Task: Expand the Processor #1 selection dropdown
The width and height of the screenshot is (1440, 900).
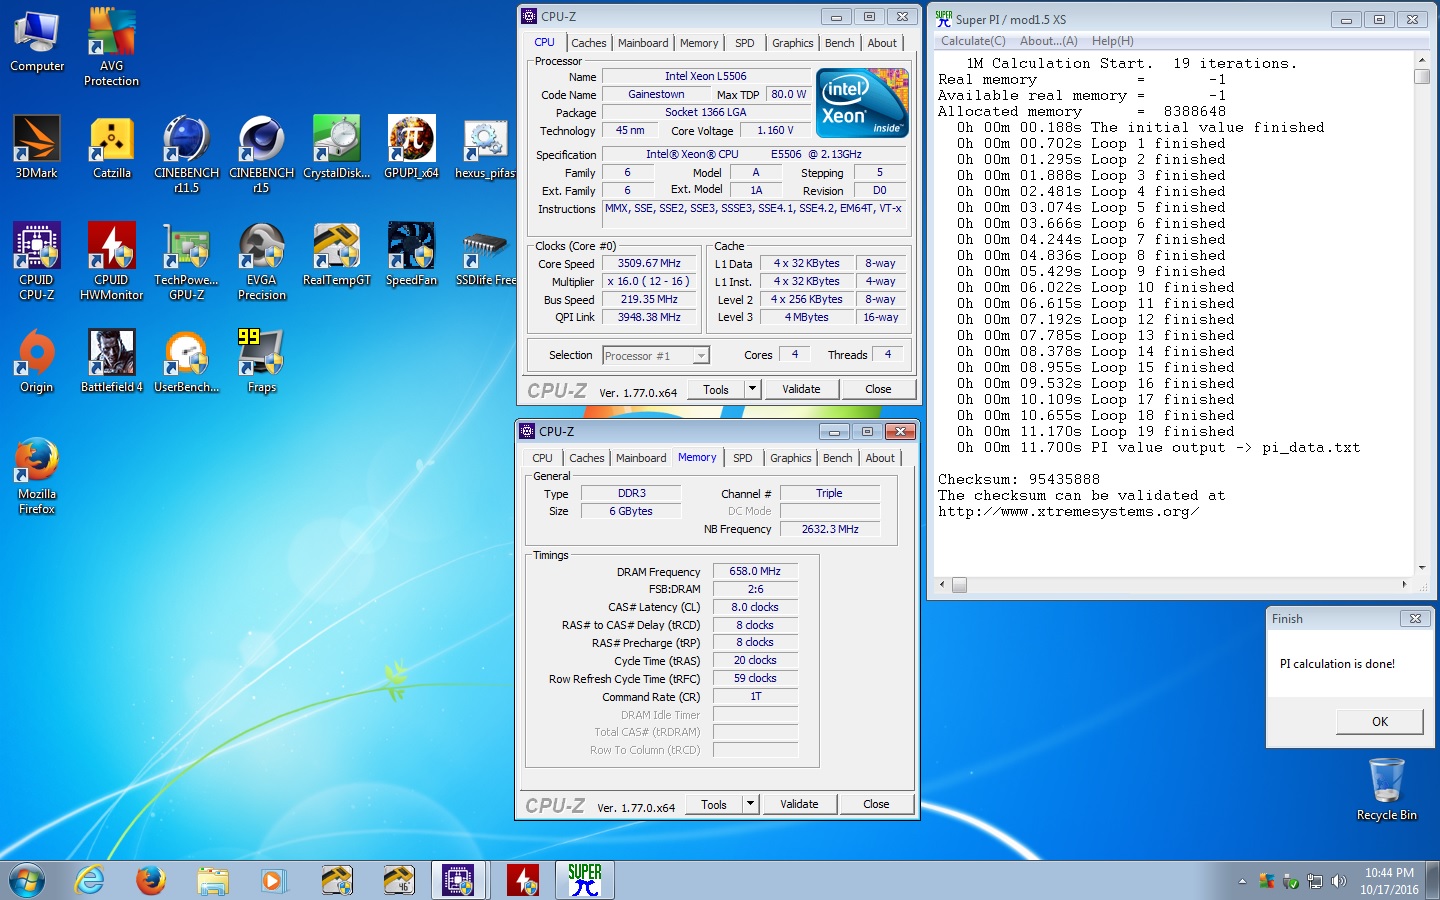Action: click(701, 356)
